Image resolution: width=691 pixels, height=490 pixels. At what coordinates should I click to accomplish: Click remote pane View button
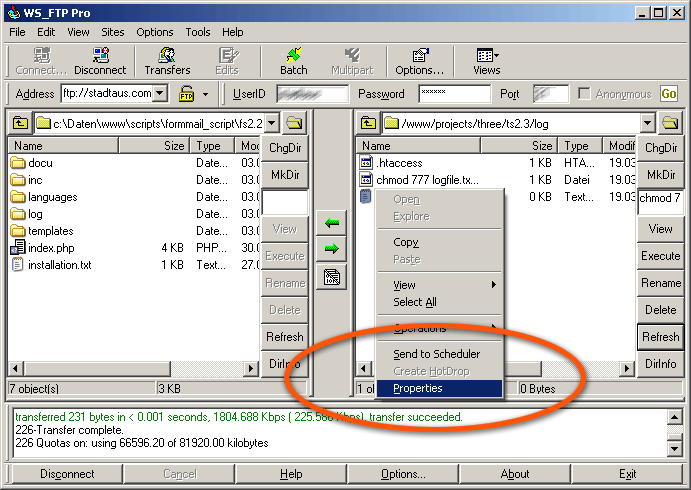point(661,229)
